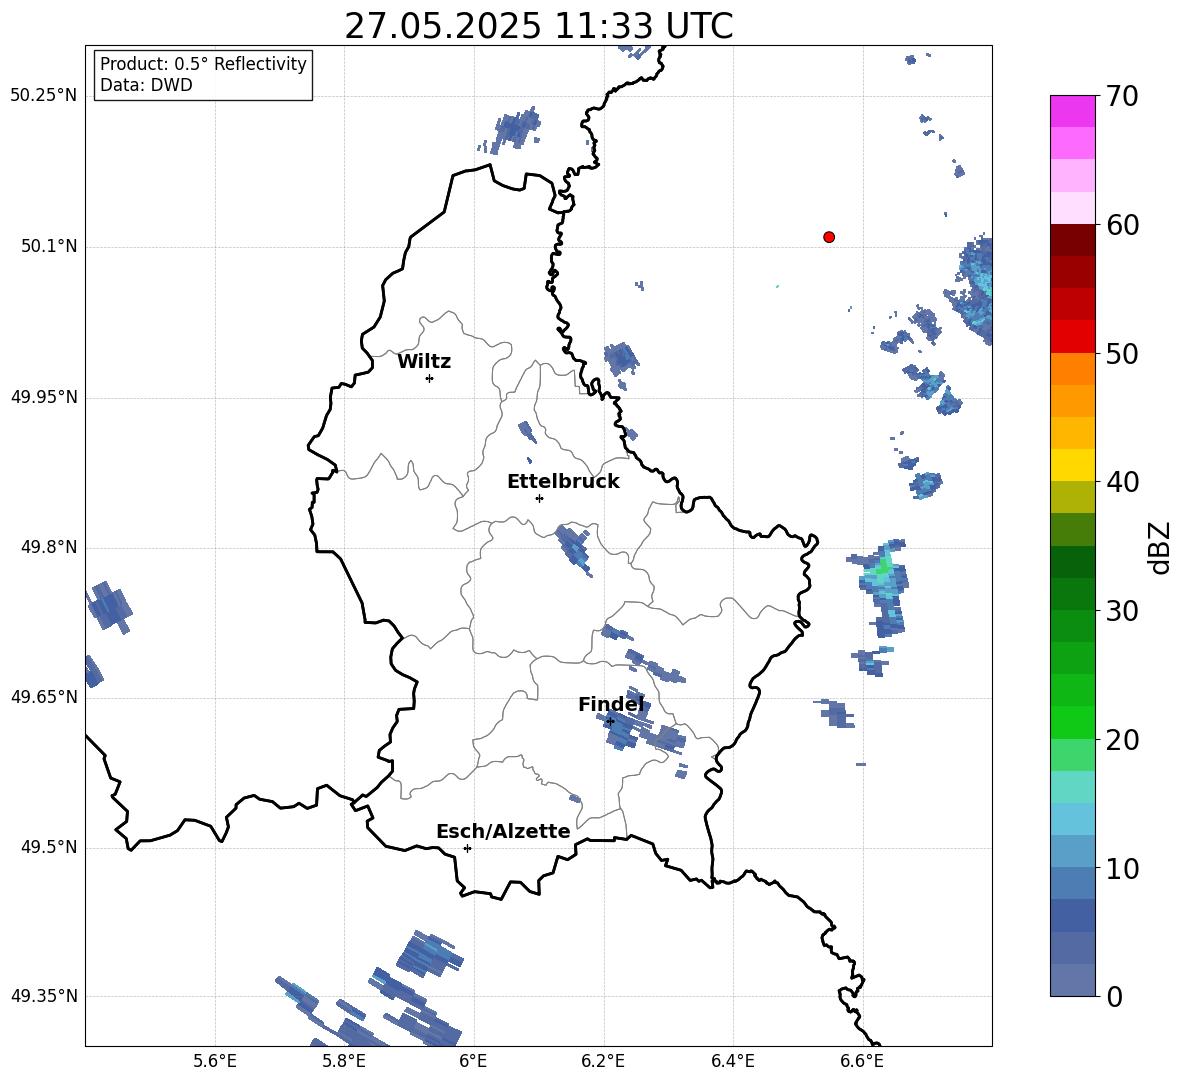Click the 49.95°N latitude label
Screen dimensions: 1184x1081
44,397
